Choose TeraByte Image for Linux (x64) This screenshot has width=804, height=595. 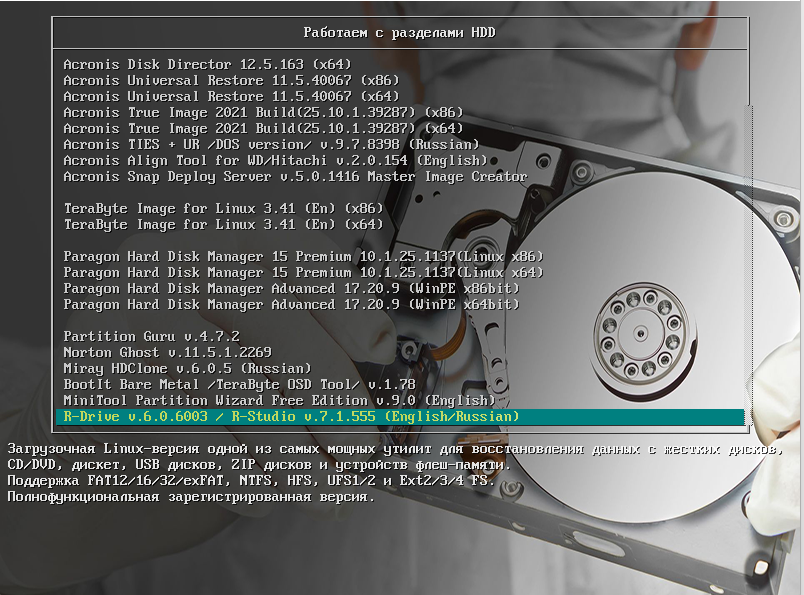(x=222, y=224)
